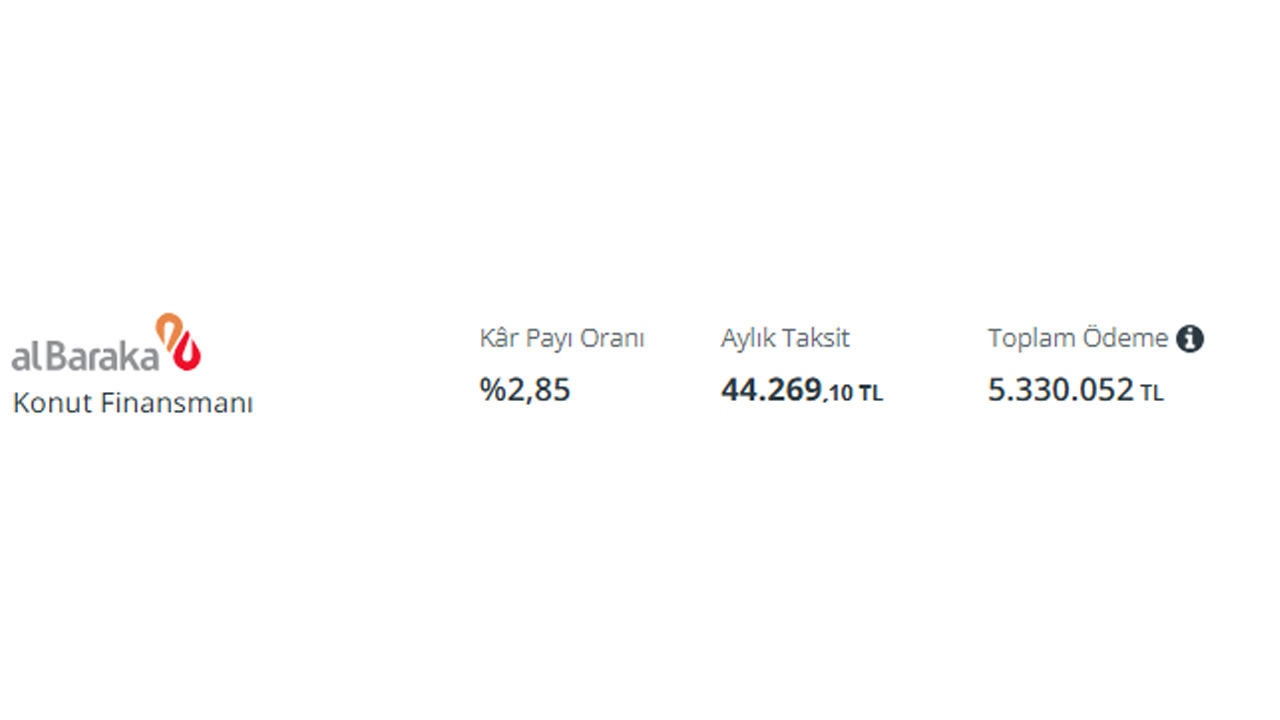1280x720 pixels.
Task: Click the Albaraka red-orange flame logo
Action: (x=178, y=341)
